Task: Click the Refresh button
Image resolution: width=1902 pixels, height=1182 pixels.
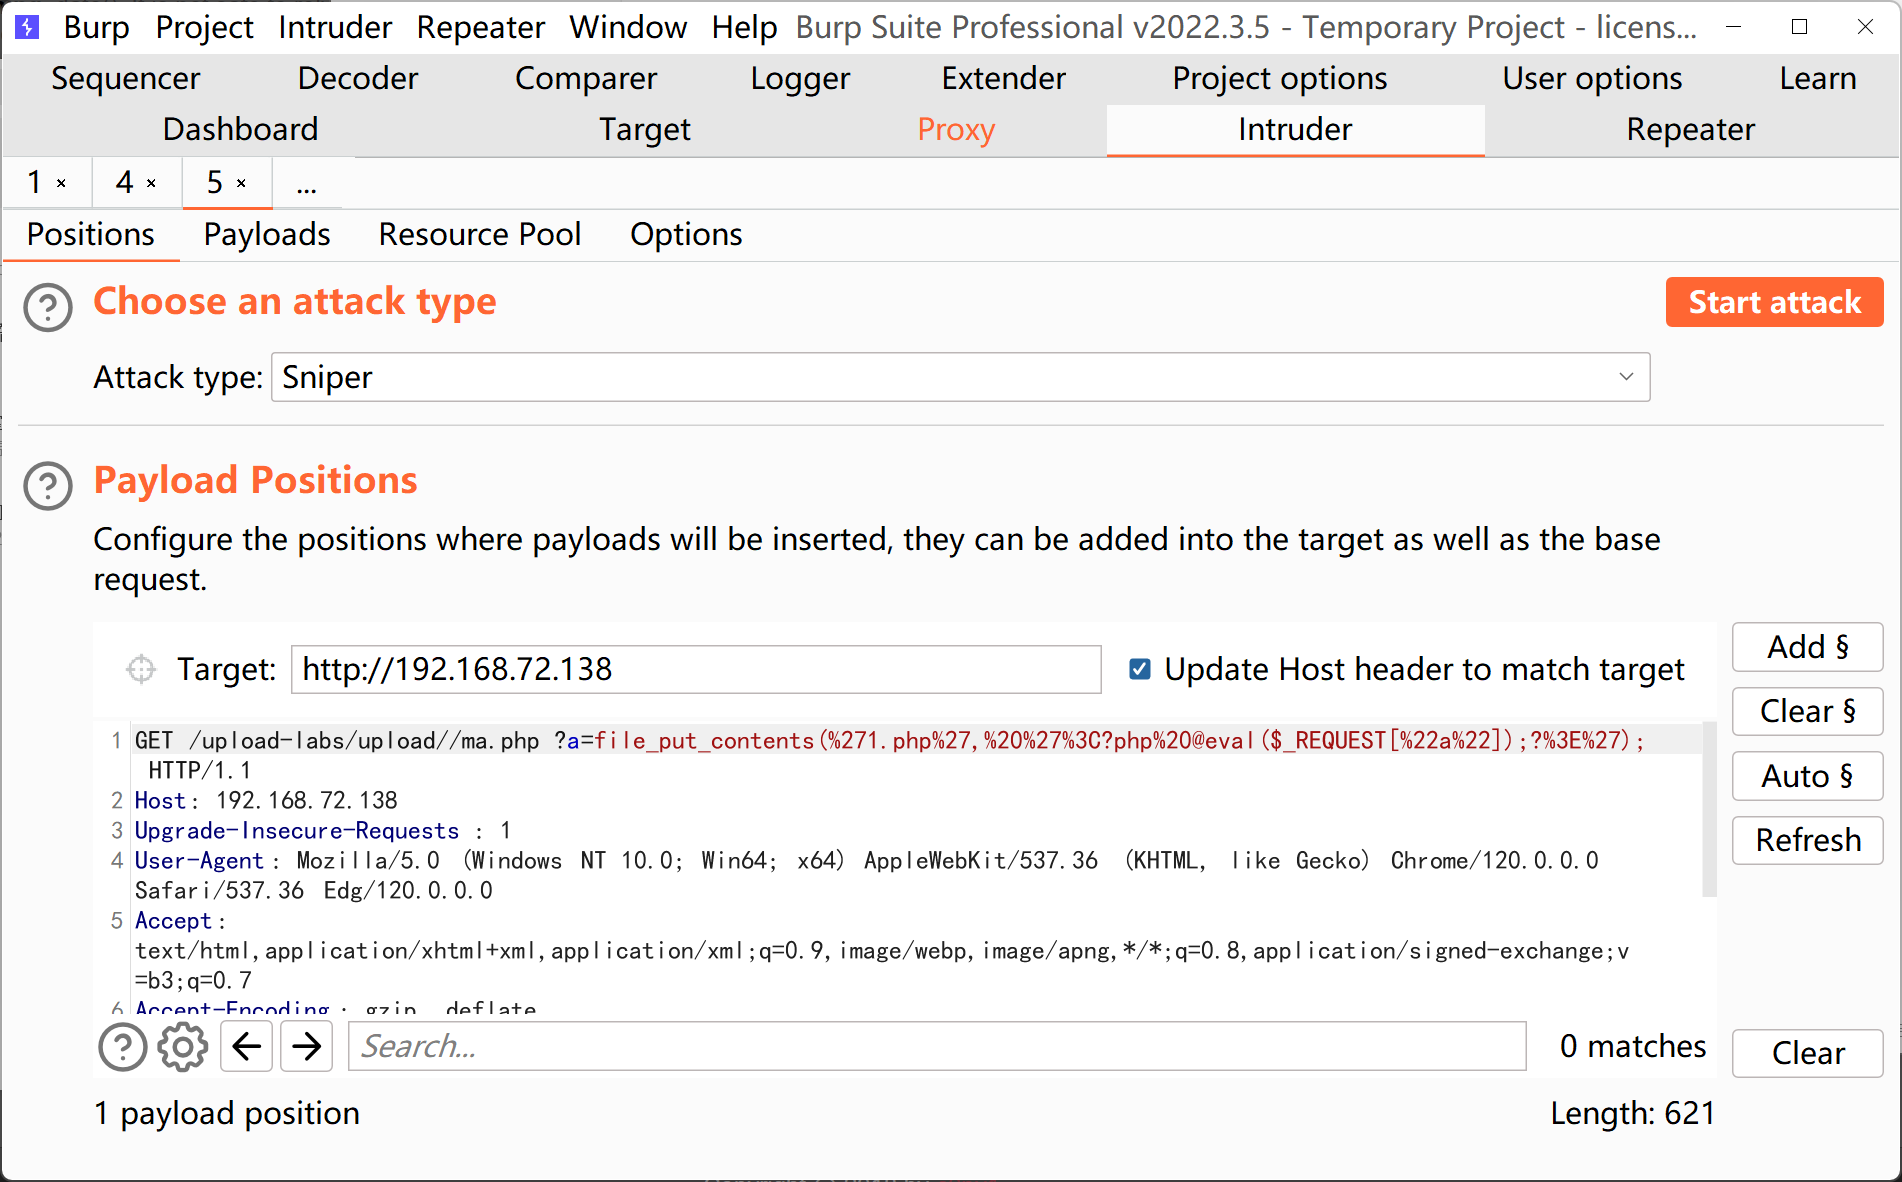Action: 1808,840
